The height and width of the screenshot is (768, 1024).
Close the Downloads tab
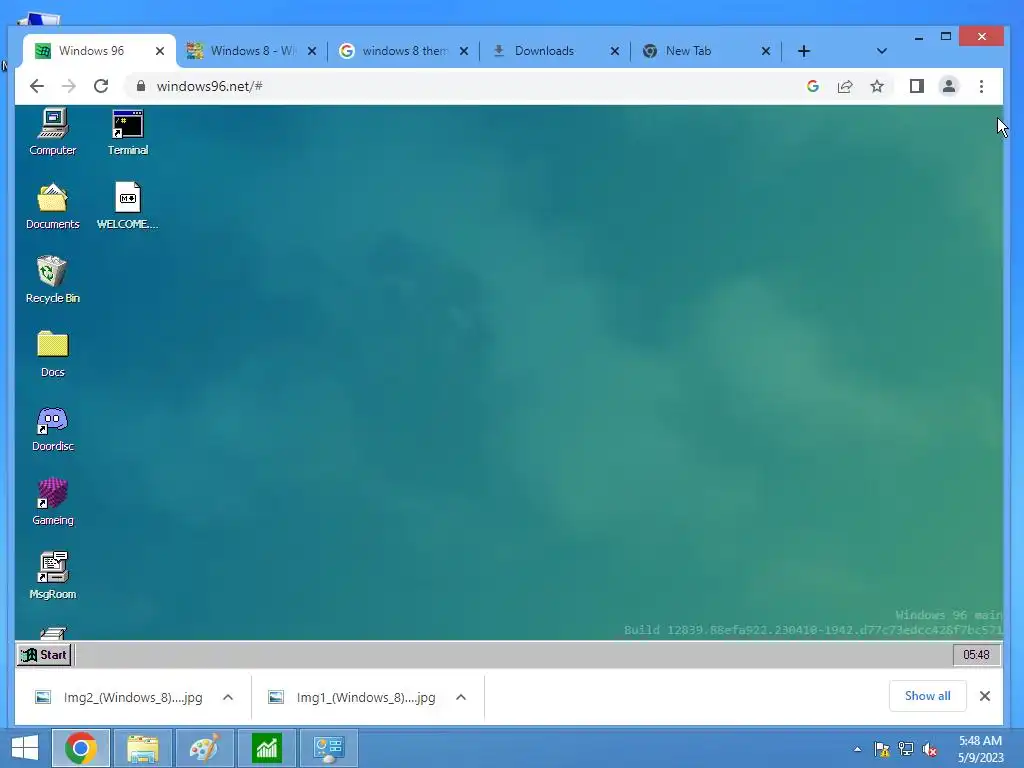tap(615, 51)
